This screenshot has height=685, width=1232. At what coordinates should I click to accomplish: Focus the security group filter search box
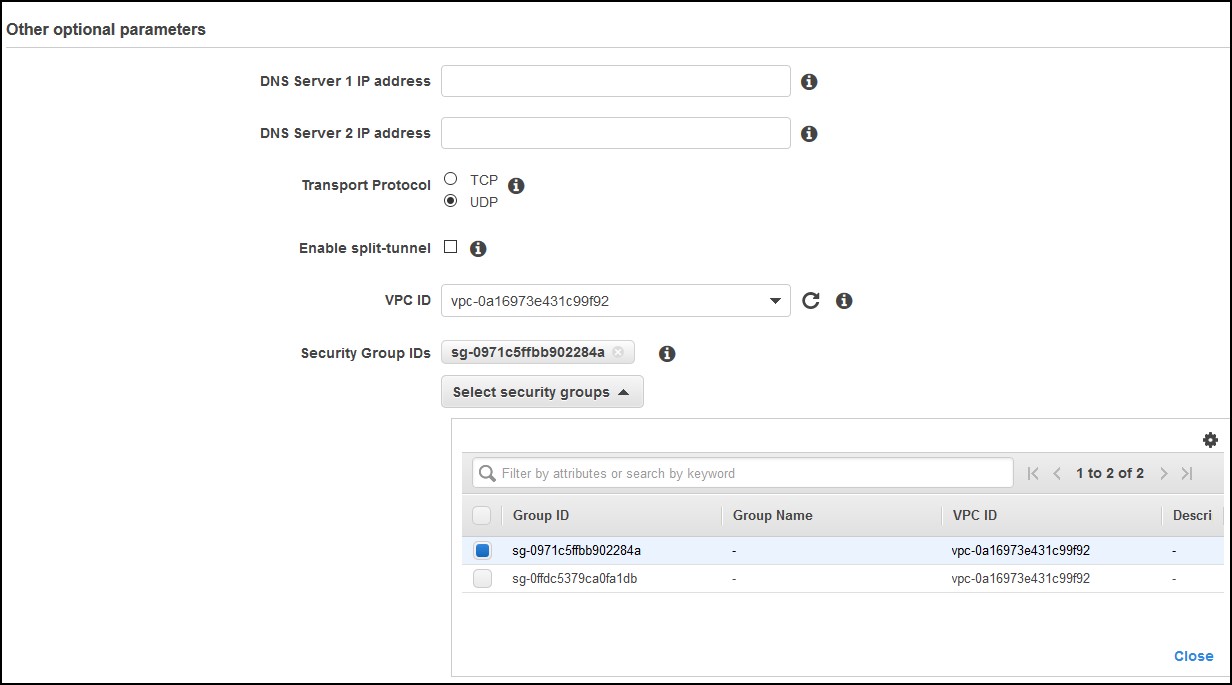pos(742,473)
